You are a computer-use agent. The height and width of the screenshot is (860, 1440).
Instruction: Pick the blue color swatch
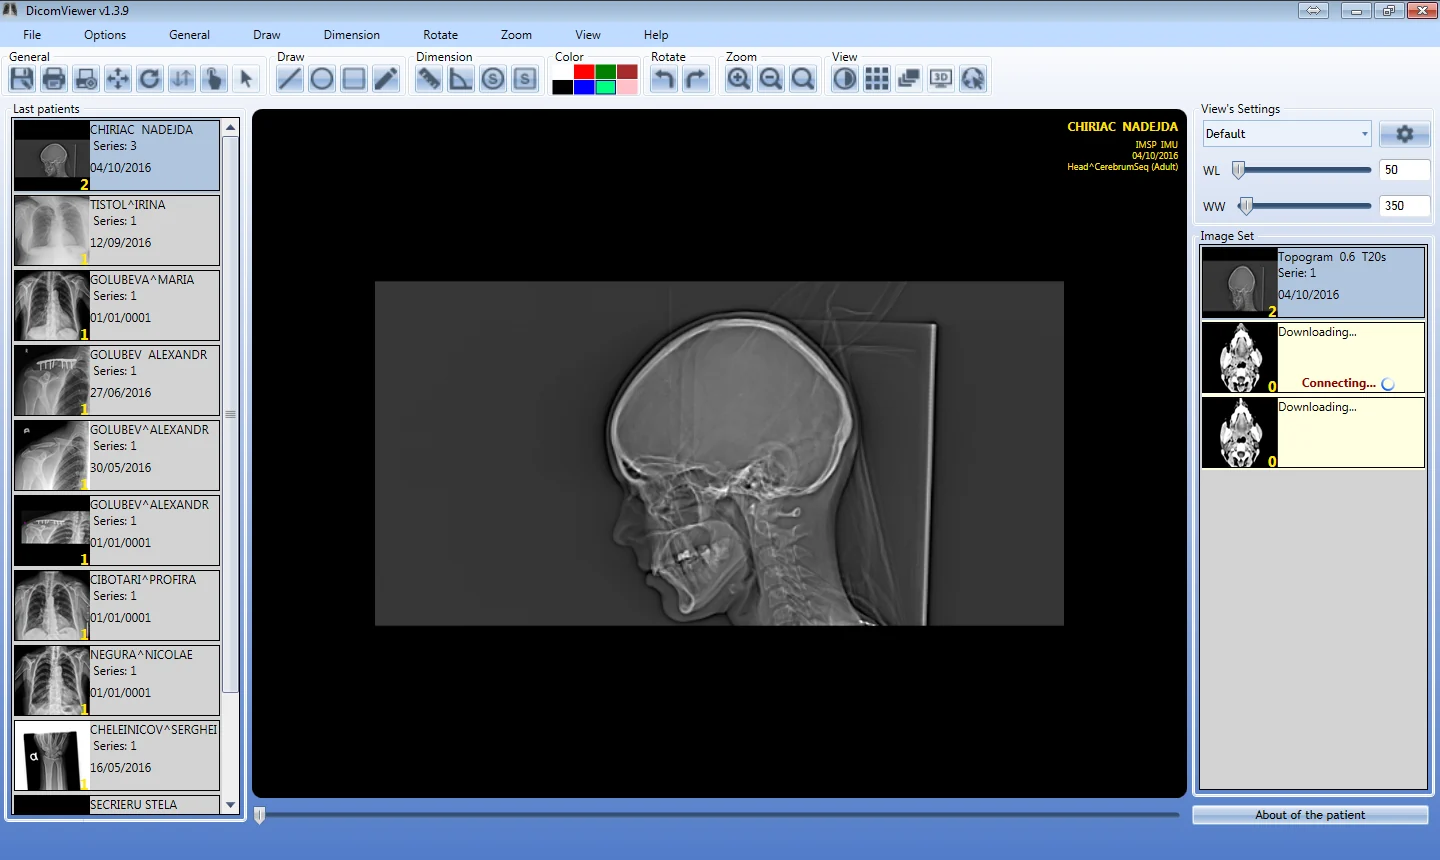584,87
